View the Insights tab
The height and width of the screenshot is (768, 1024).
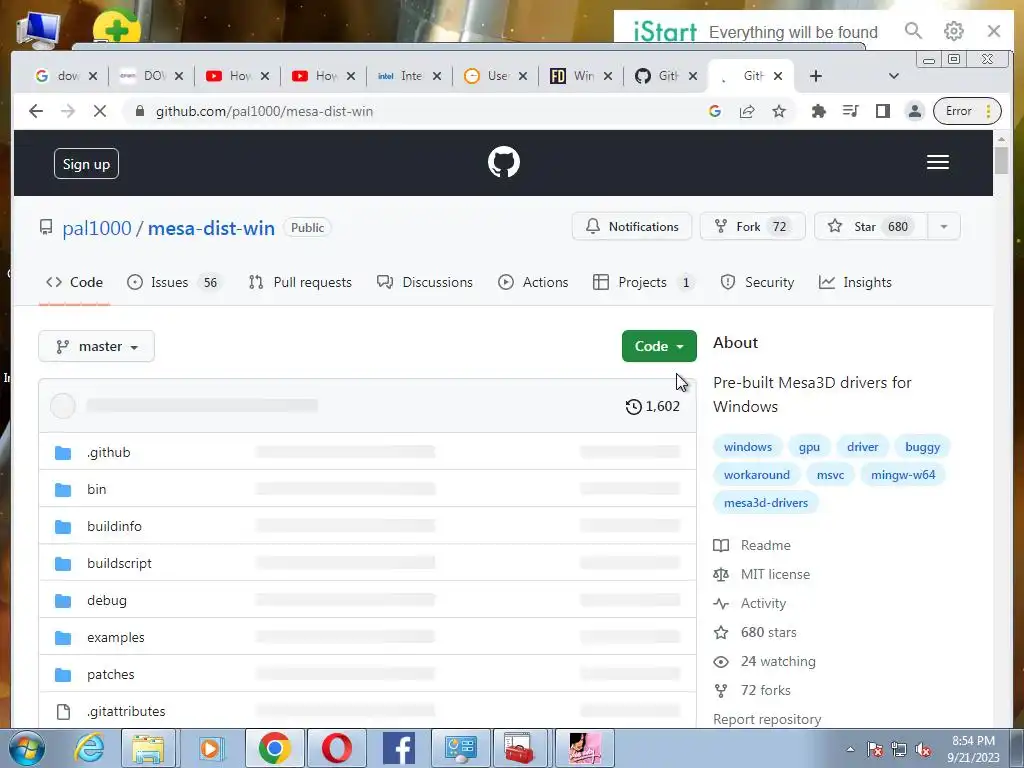(855, 282)
